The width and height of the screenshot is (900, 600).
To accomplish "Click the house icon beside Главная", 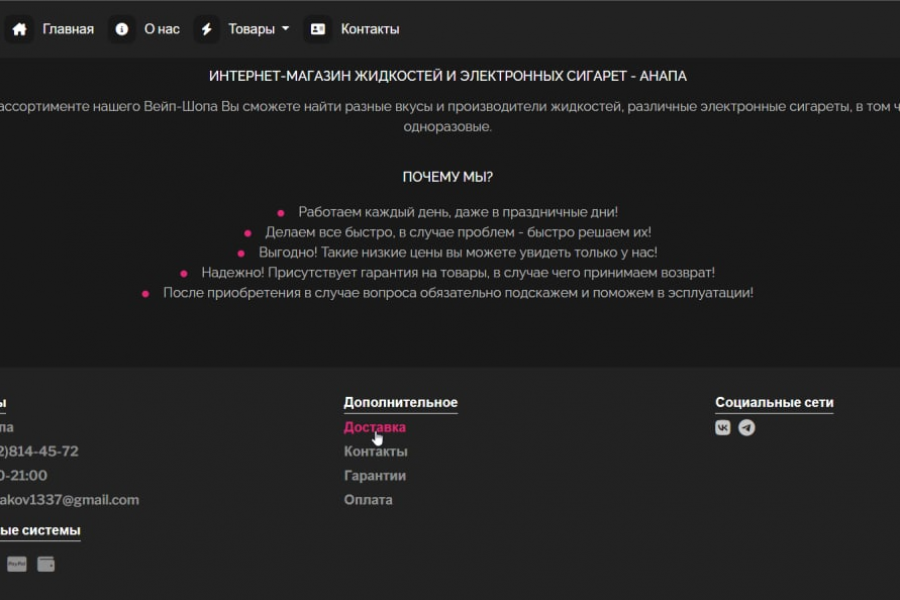I will (18, 29).
